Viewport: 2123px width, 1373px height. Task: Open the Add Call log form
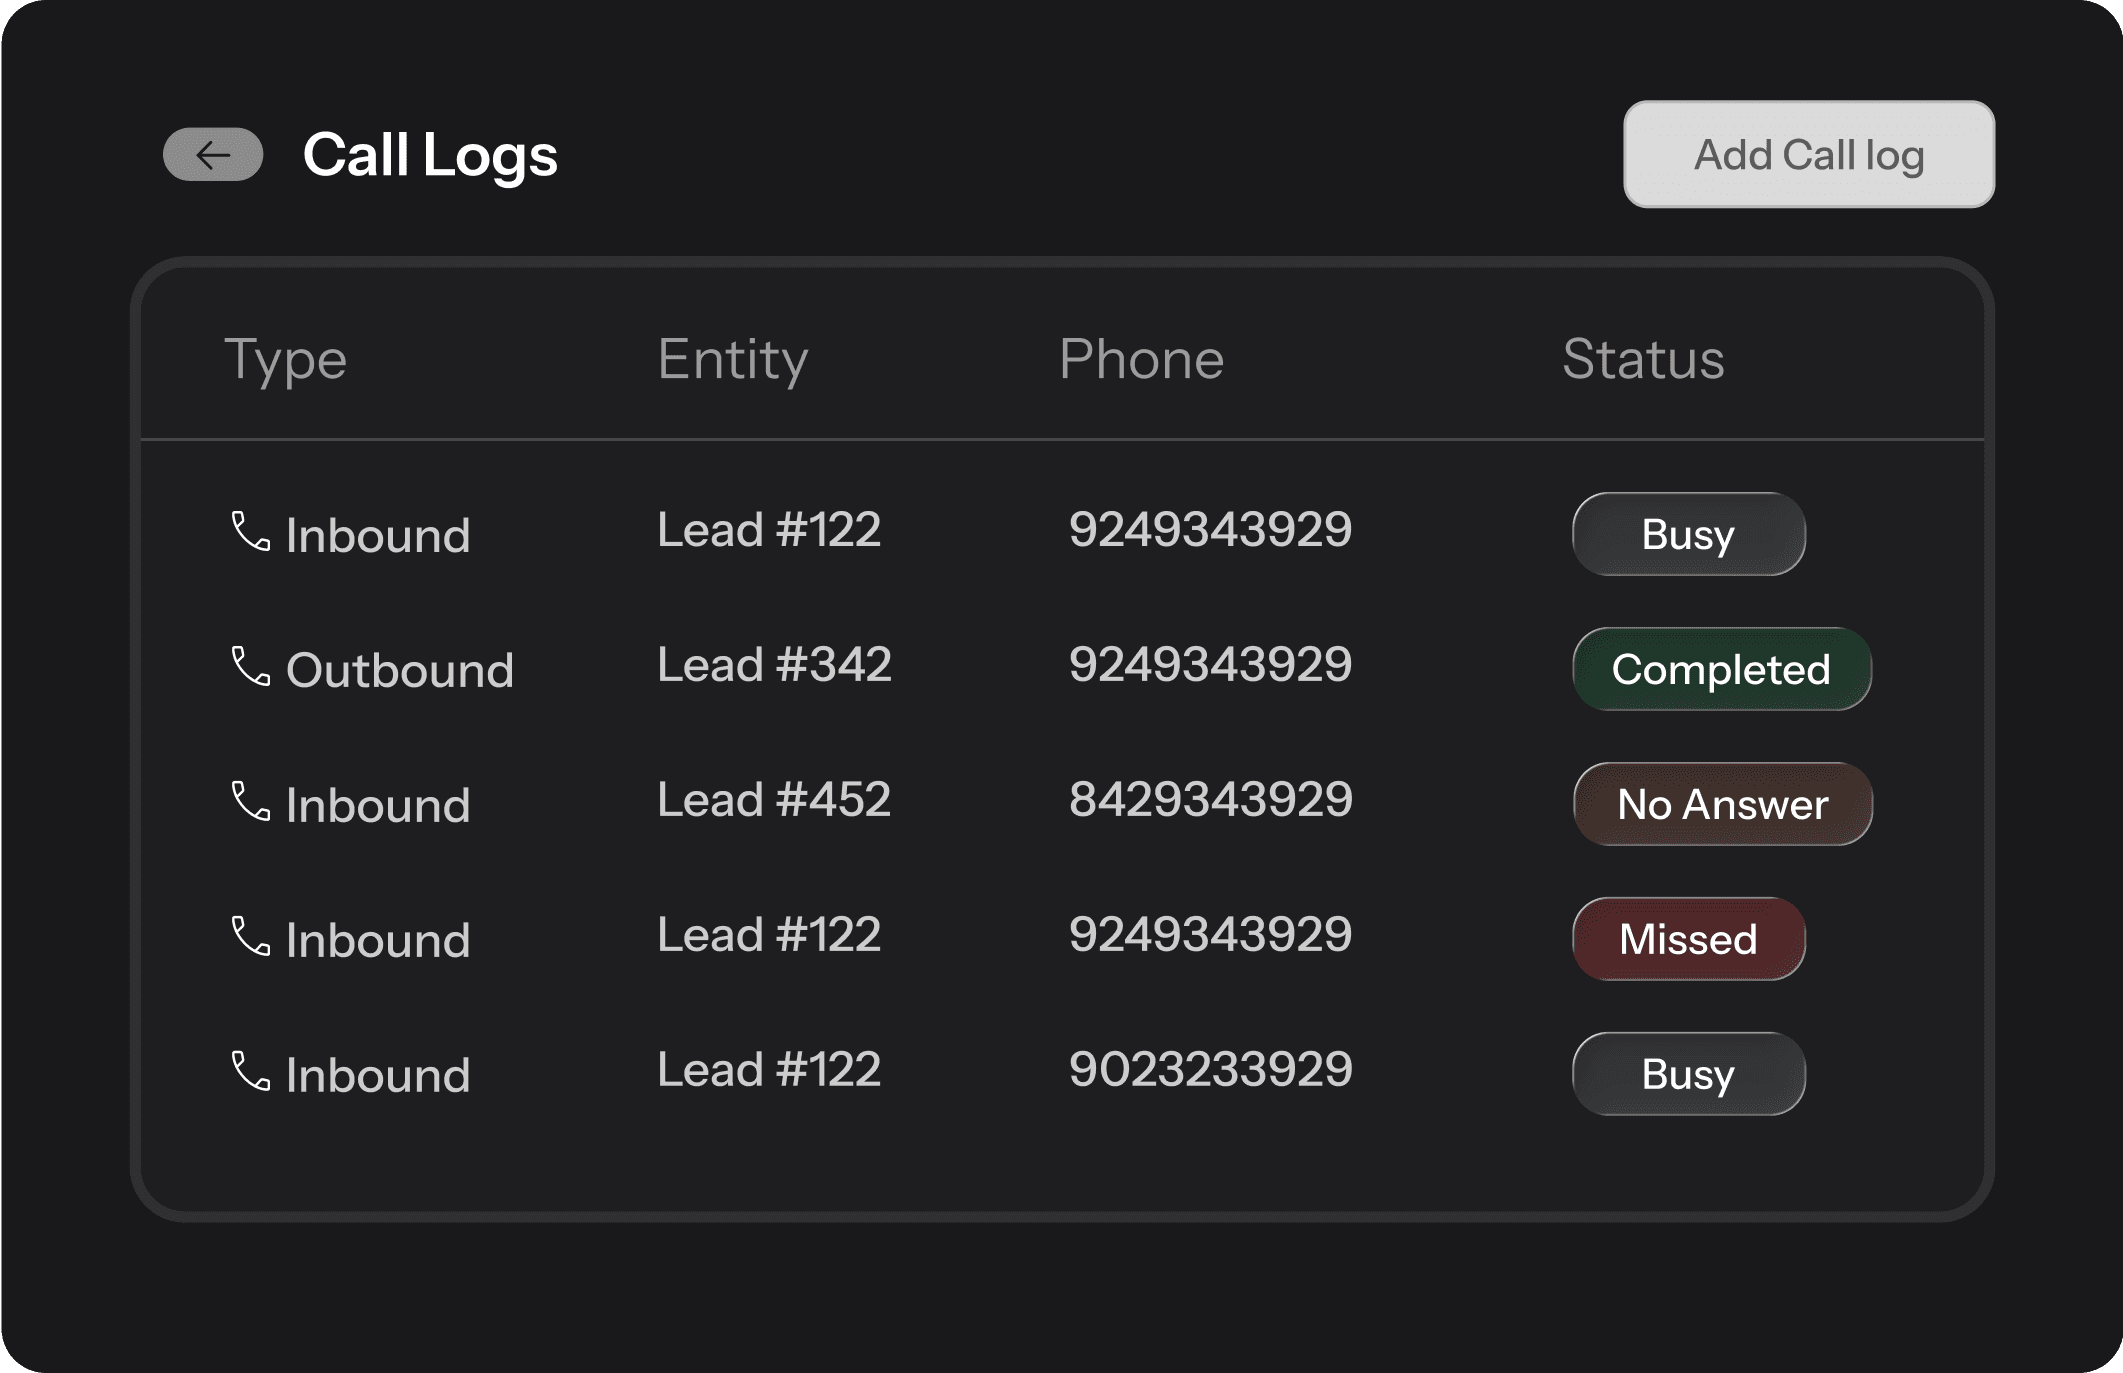1807,153
